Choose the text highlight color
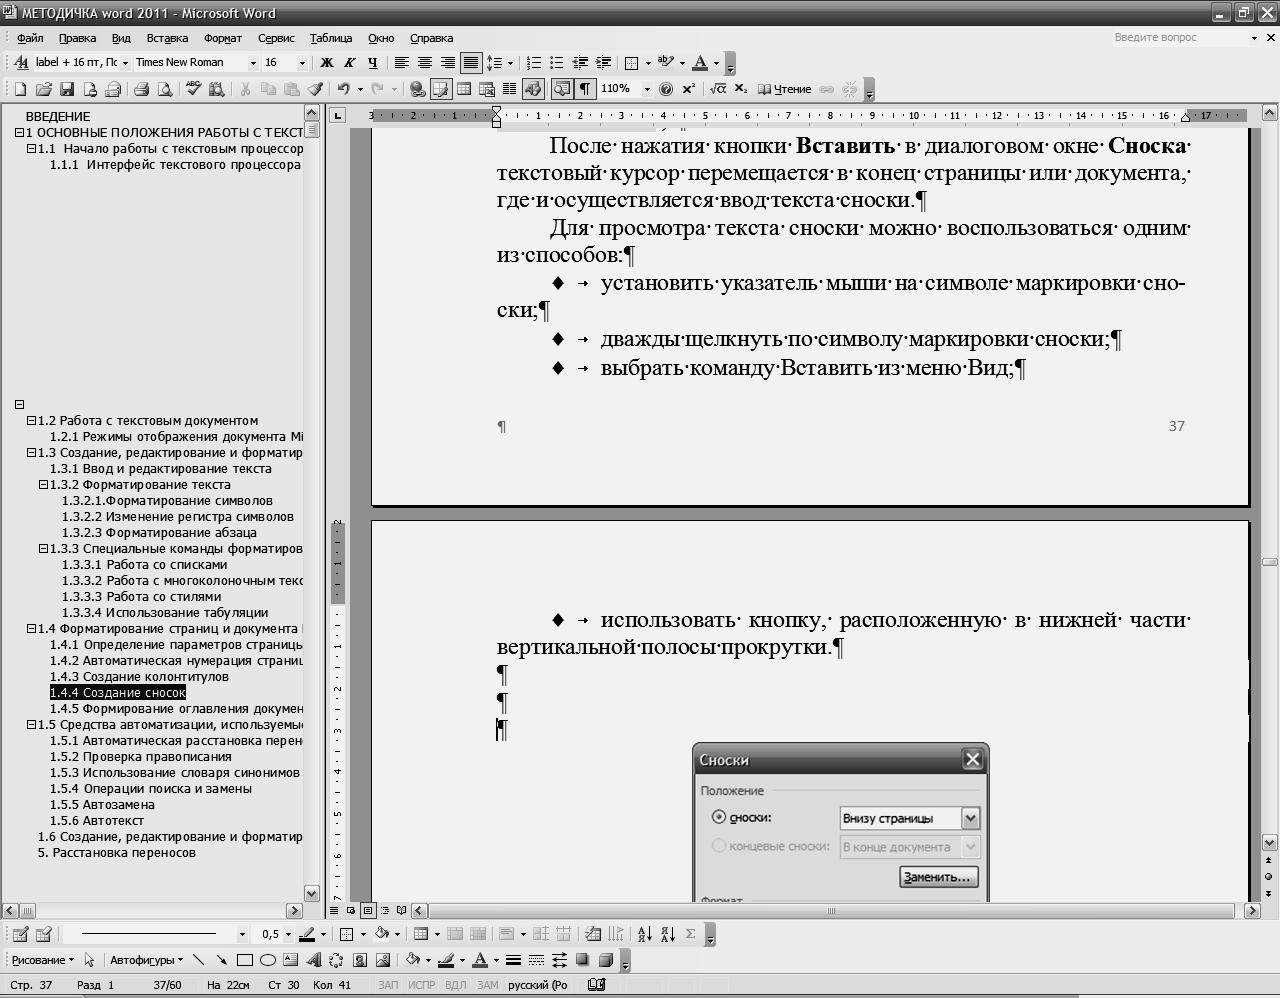The width and height of the screenshot is (1280, 998). click(x=666, y=63)
